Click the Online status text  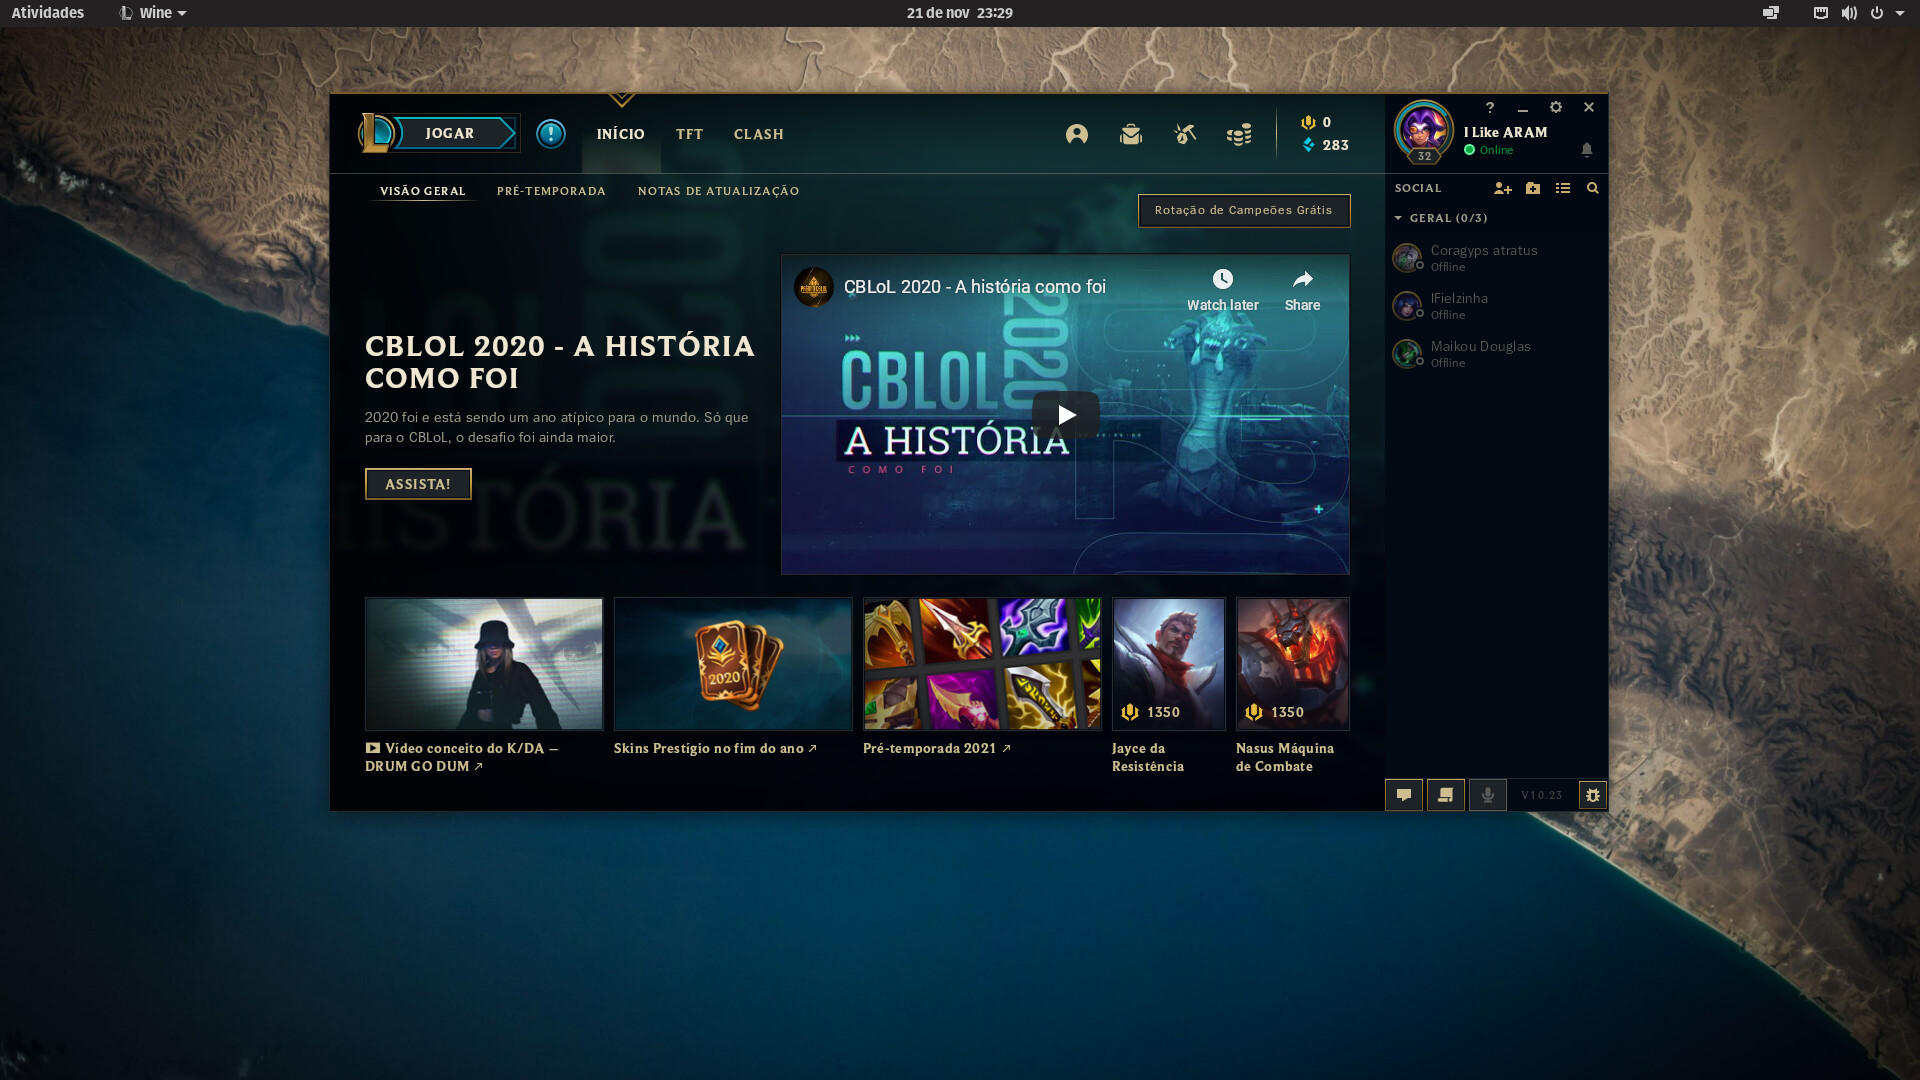coord(1496,150)
